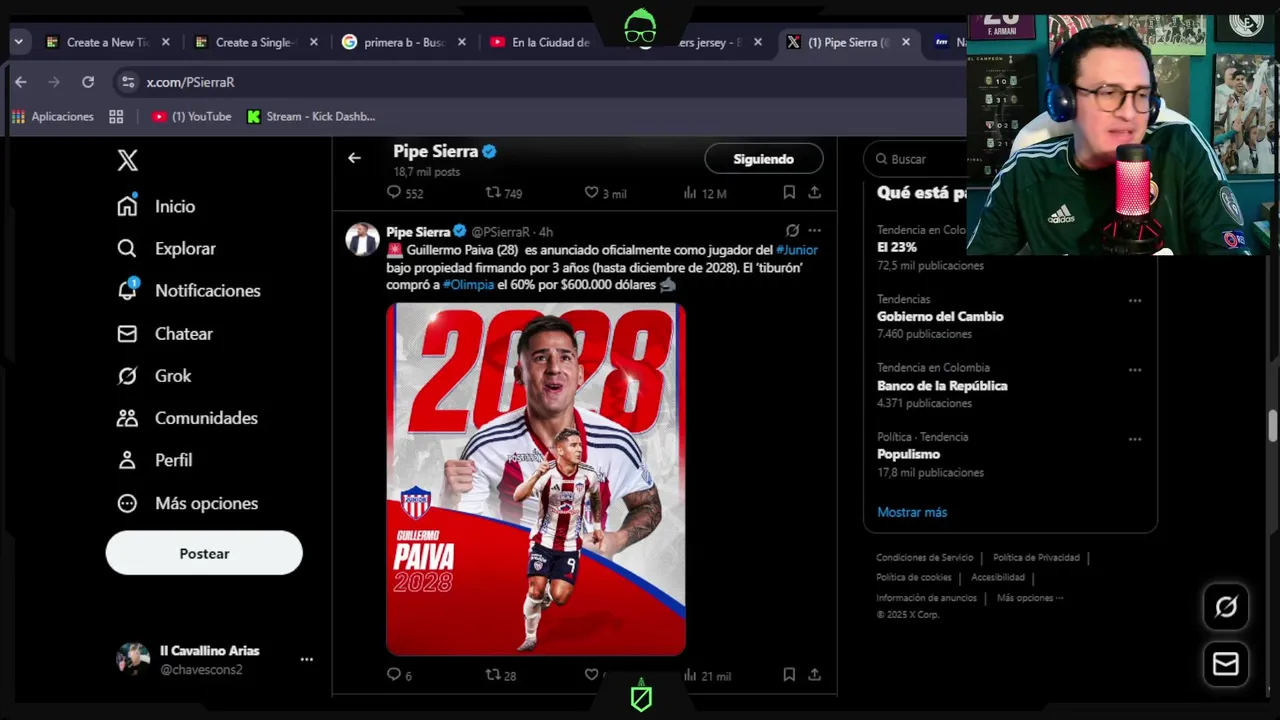Reply to Paiva post with 6 replies
The image size is (1280, 720).
(x=399, y=675)
